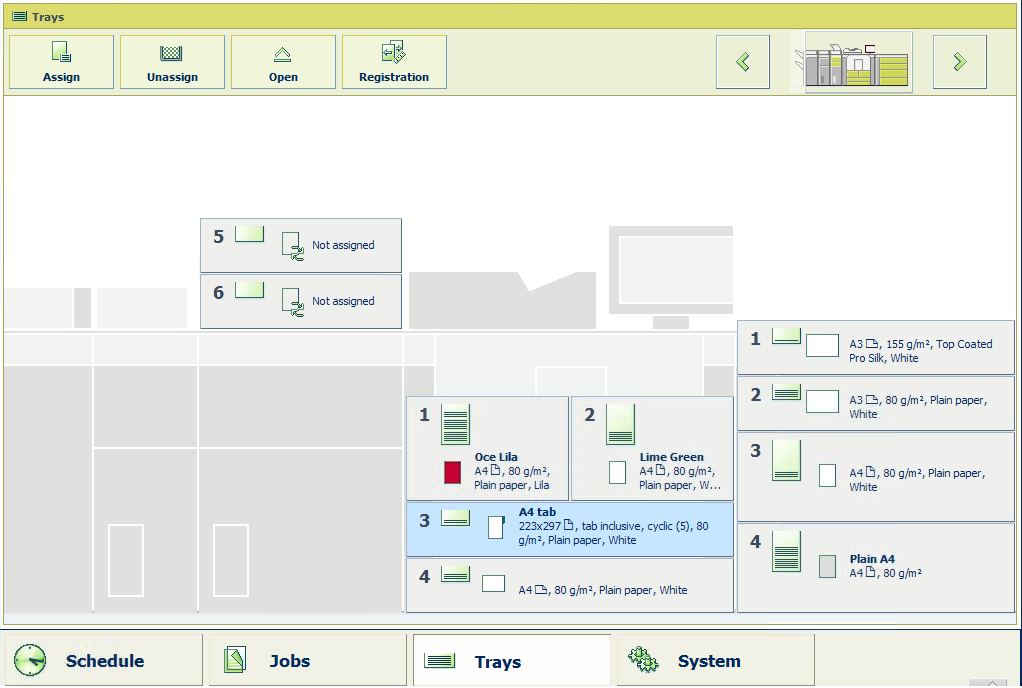Click the printer overview thumbnail

coord(859,62)
